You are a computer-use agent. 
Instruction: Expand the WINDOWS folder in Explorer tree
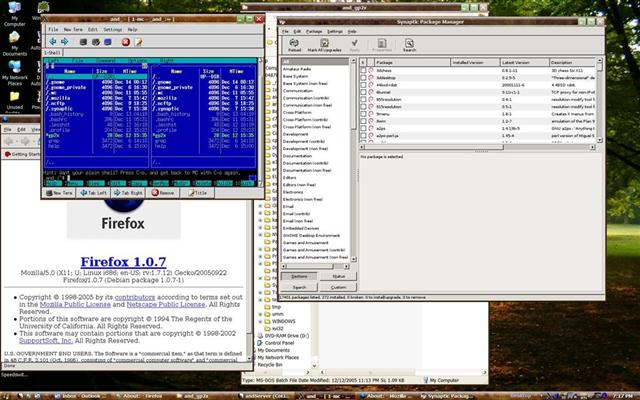click(x=260, y=321)
